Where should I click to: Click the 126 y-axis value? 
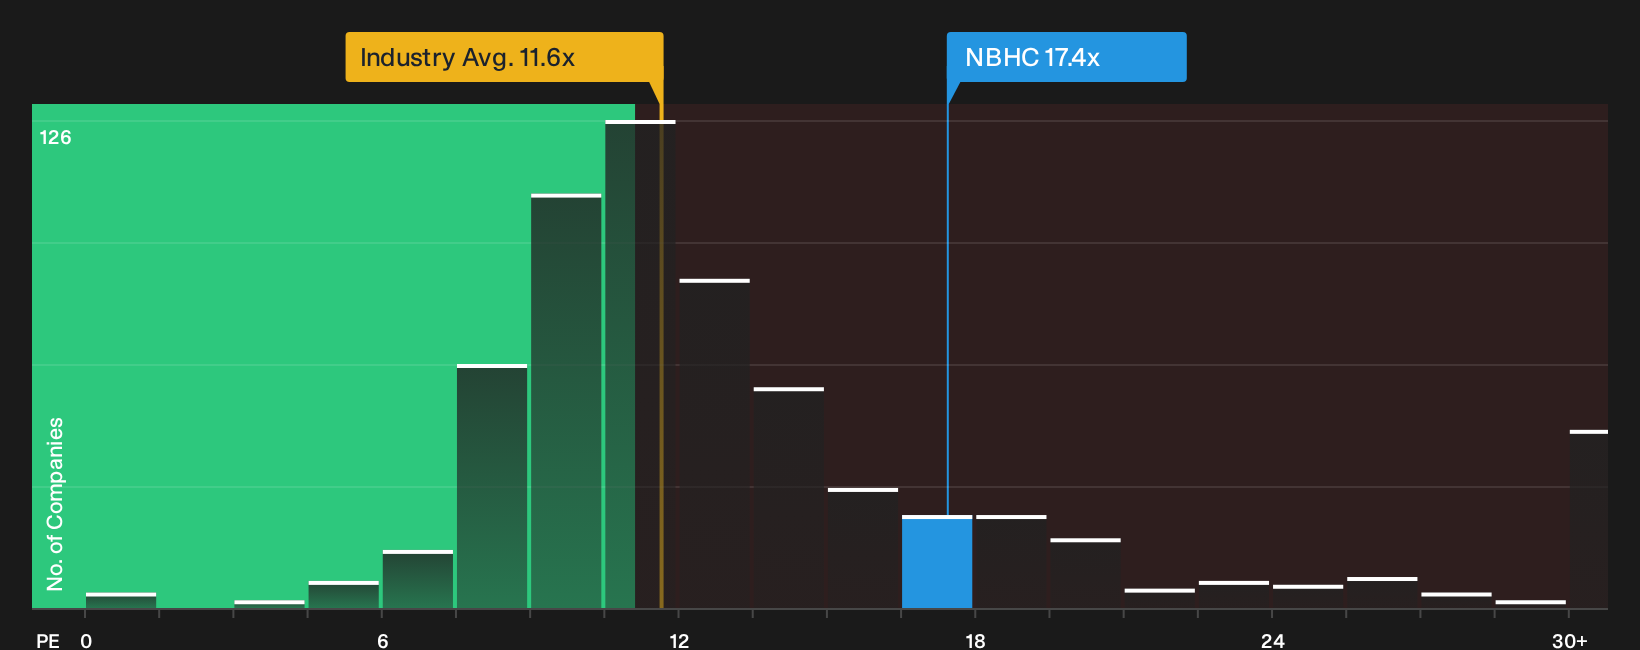(55, 137)
